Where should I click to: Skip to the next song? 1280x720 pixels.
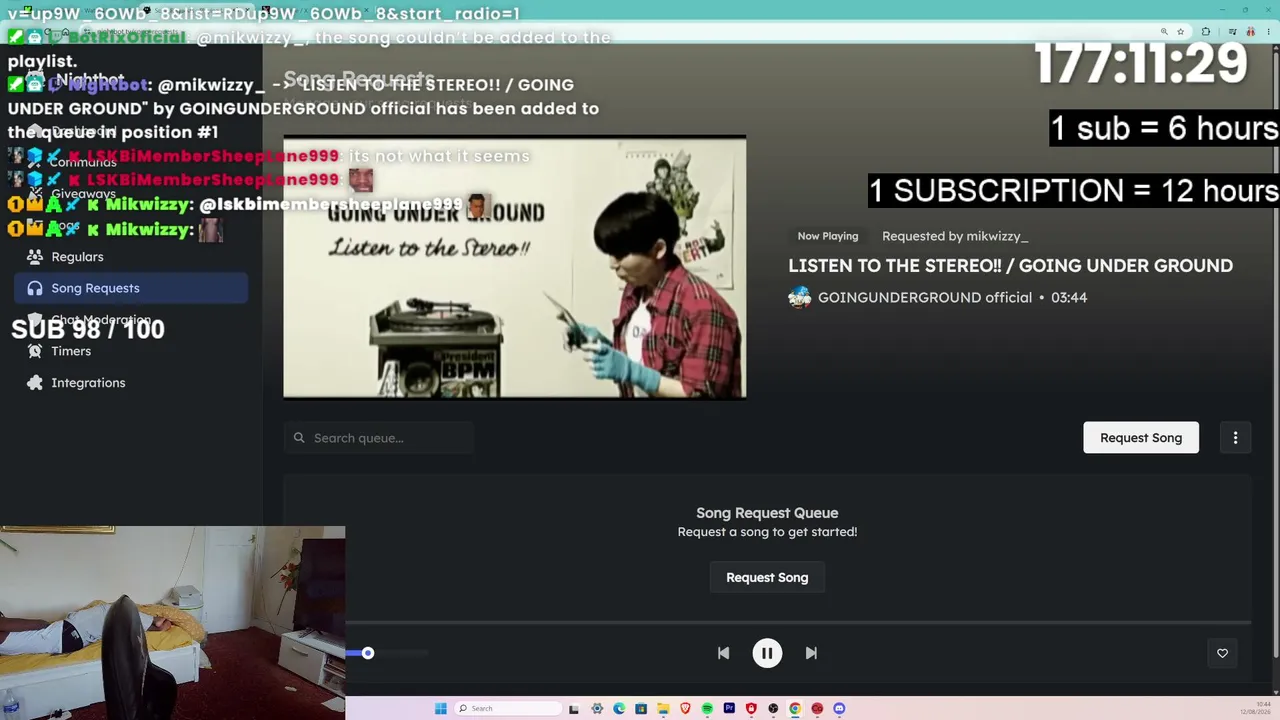(x=811, y=653)
